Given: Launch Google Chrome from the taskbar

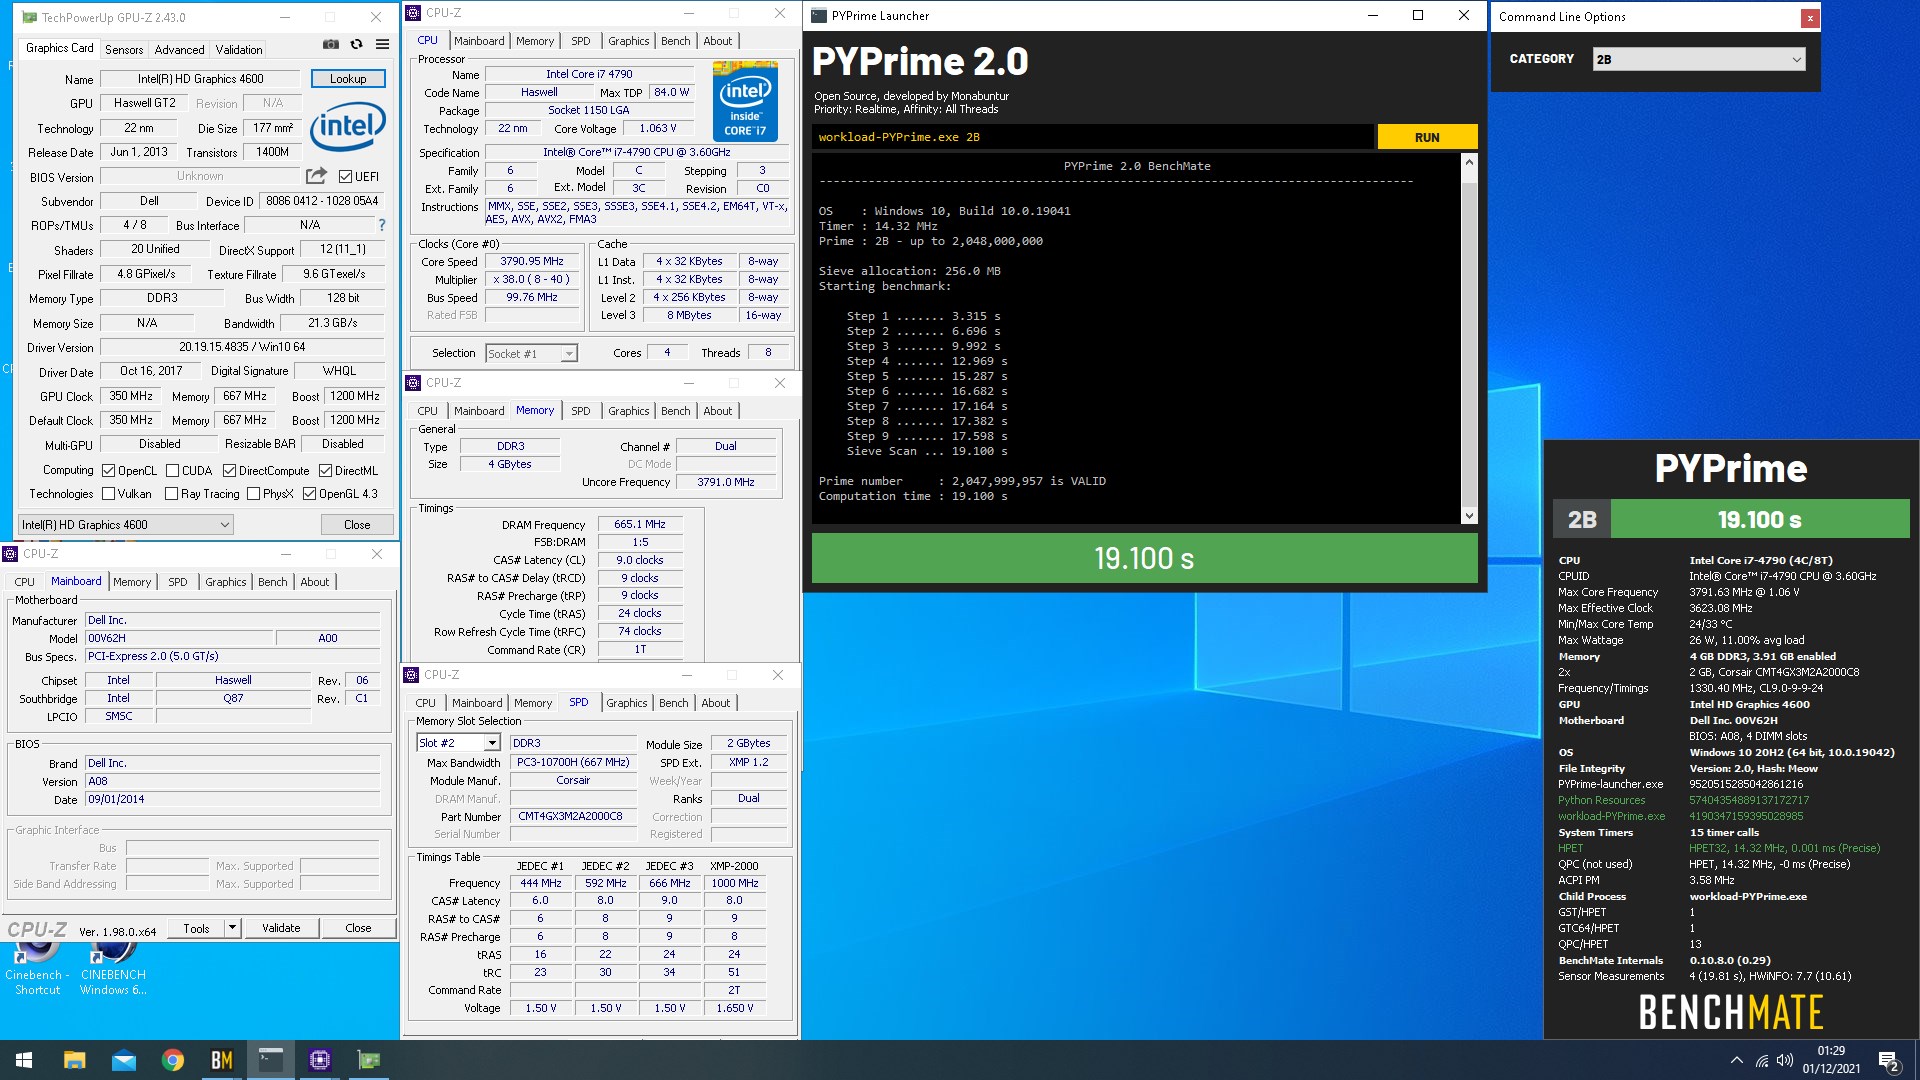Looking at the screenshot, I should [x=172, y=1060].
